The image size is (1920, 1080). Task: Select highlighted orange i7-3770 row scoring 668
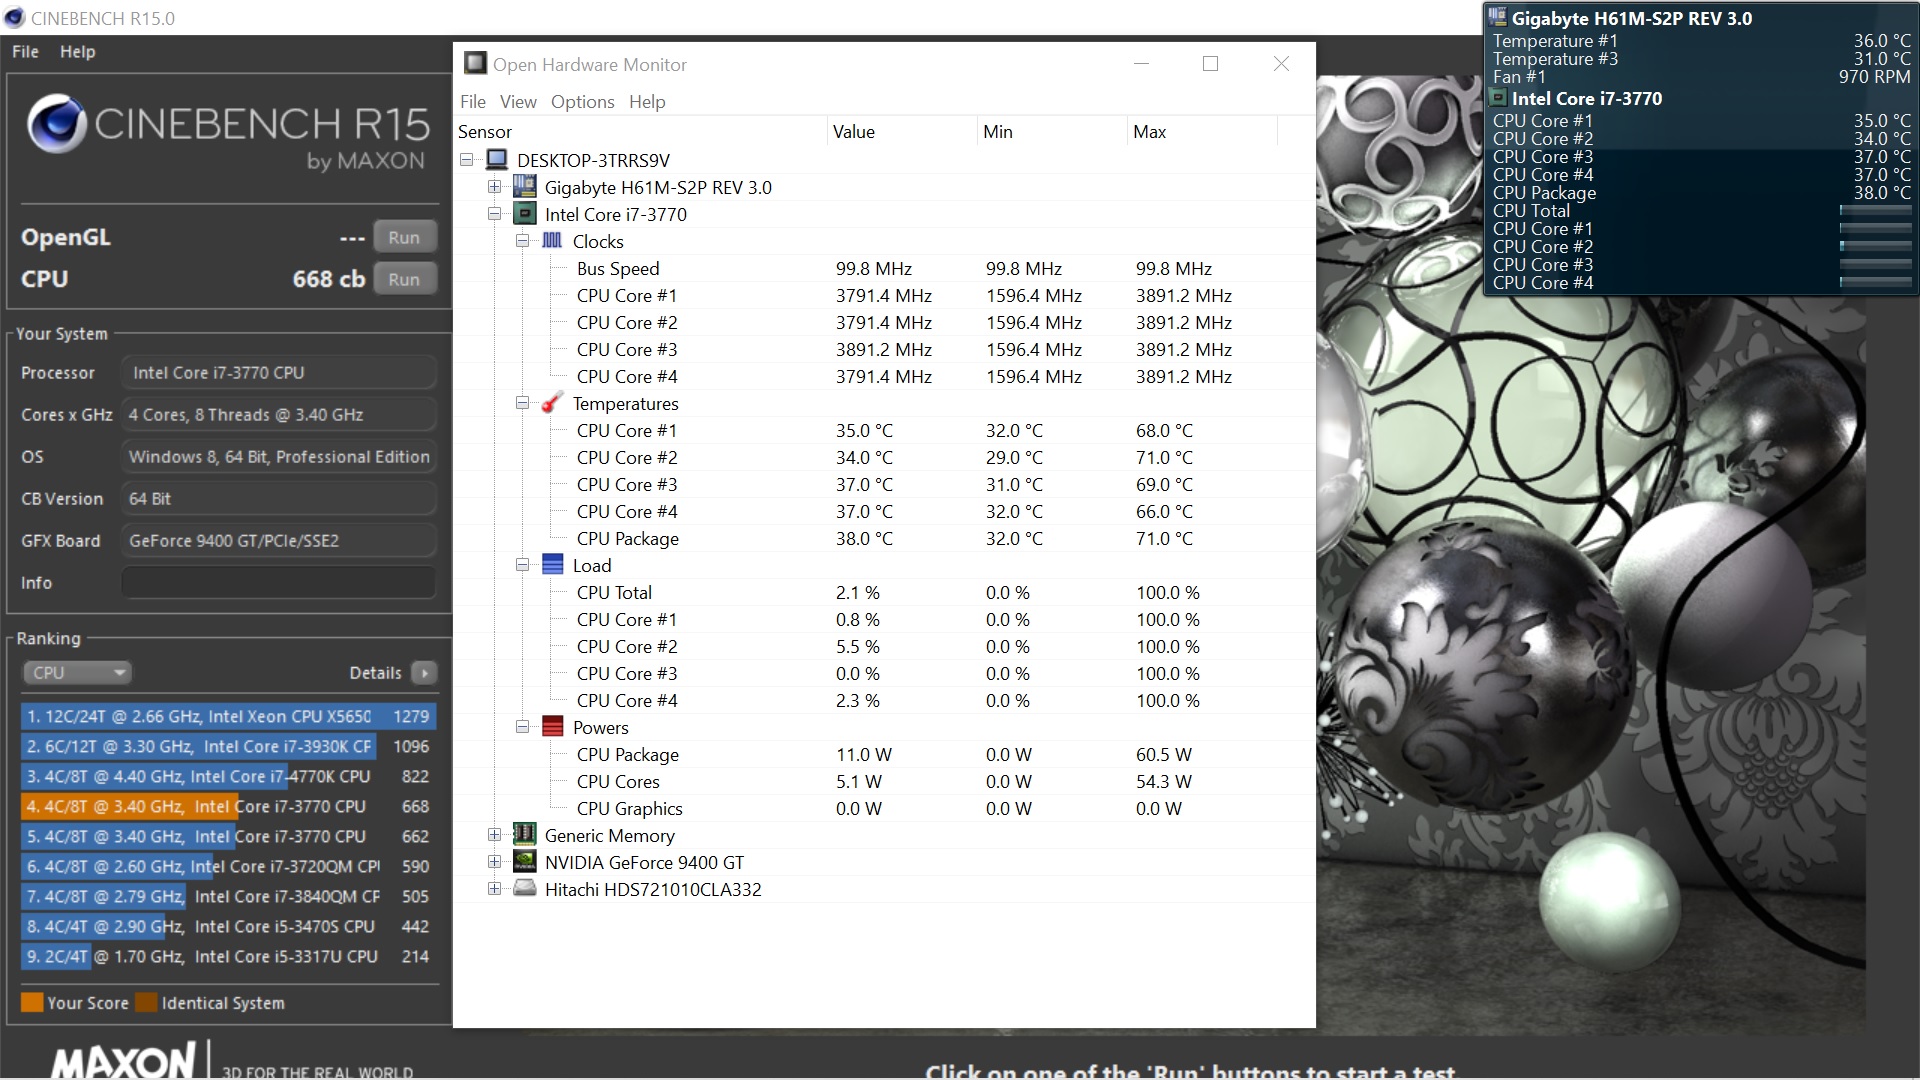tap(228, 807)
